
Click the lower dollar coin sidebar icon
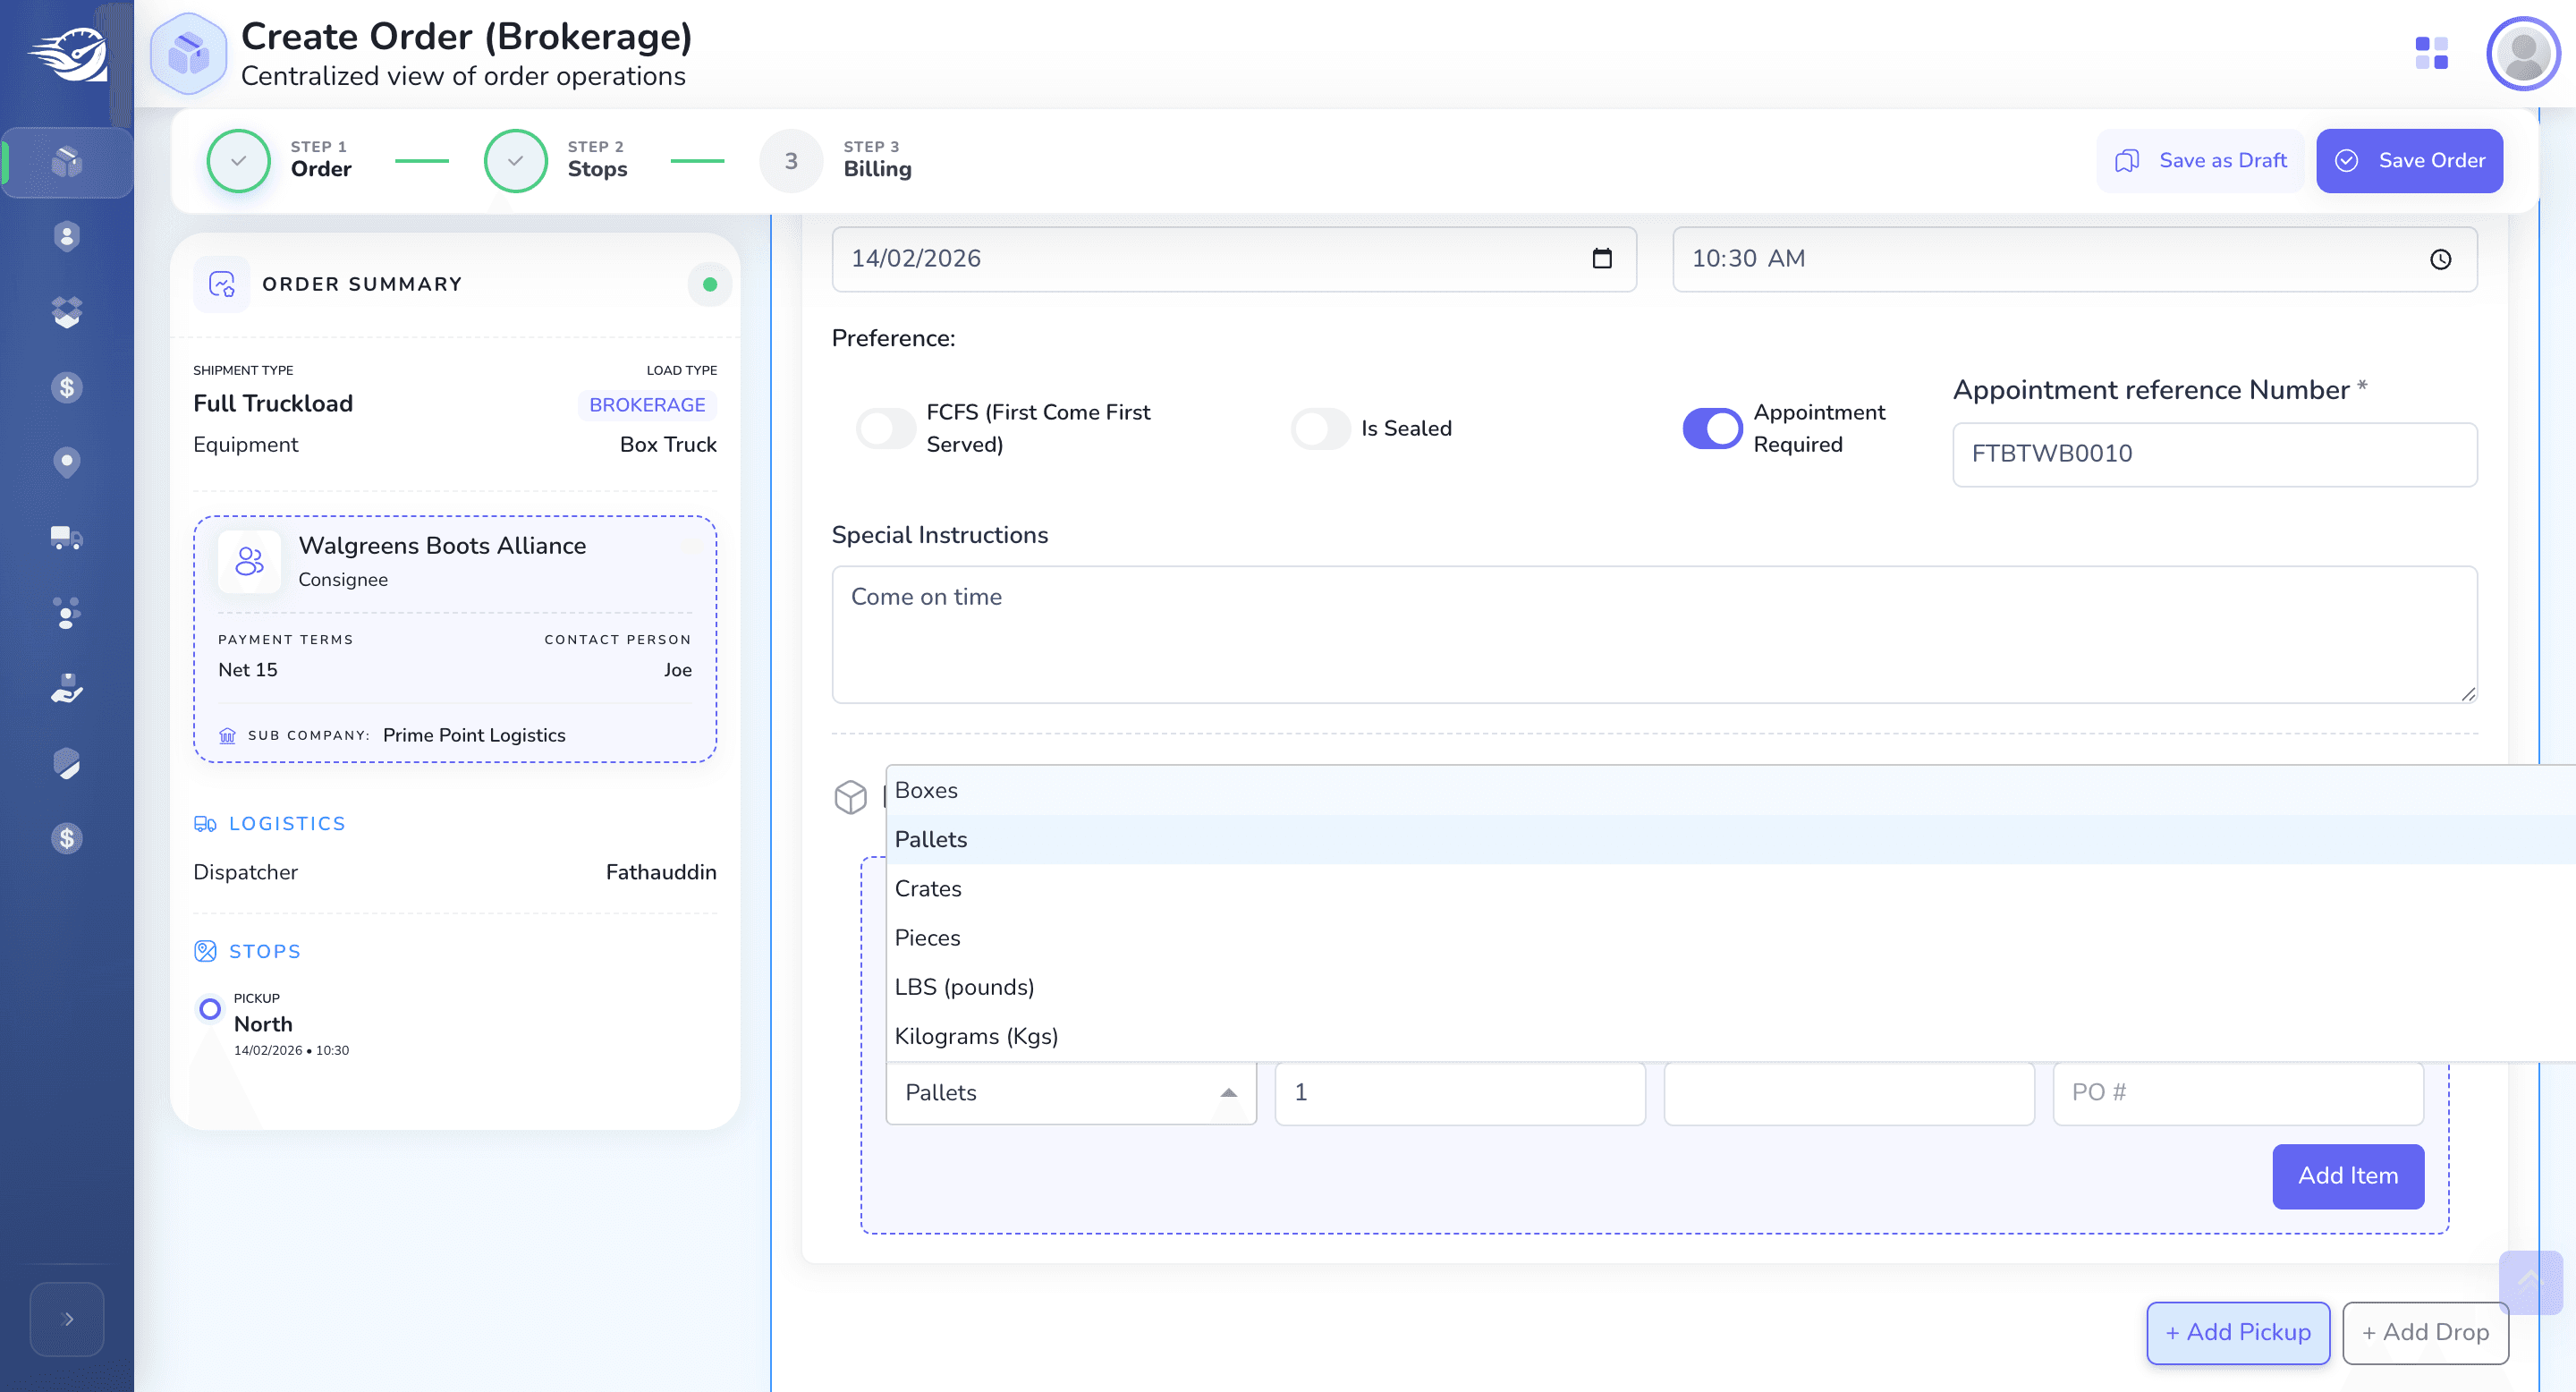[x=67, y=838]
